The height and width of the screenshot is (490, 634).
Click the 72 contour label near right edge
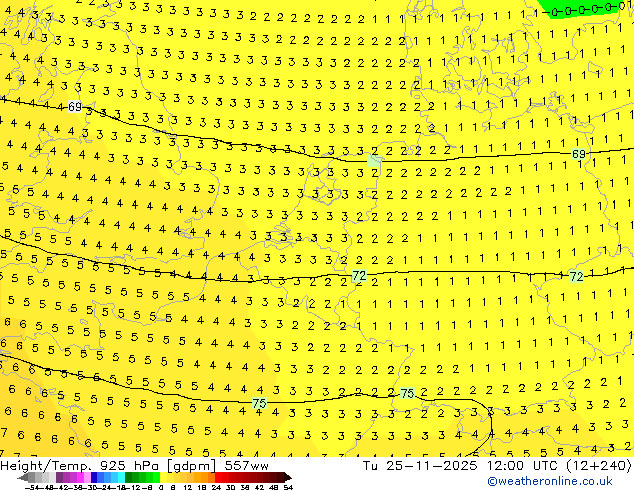pos(576,277)
